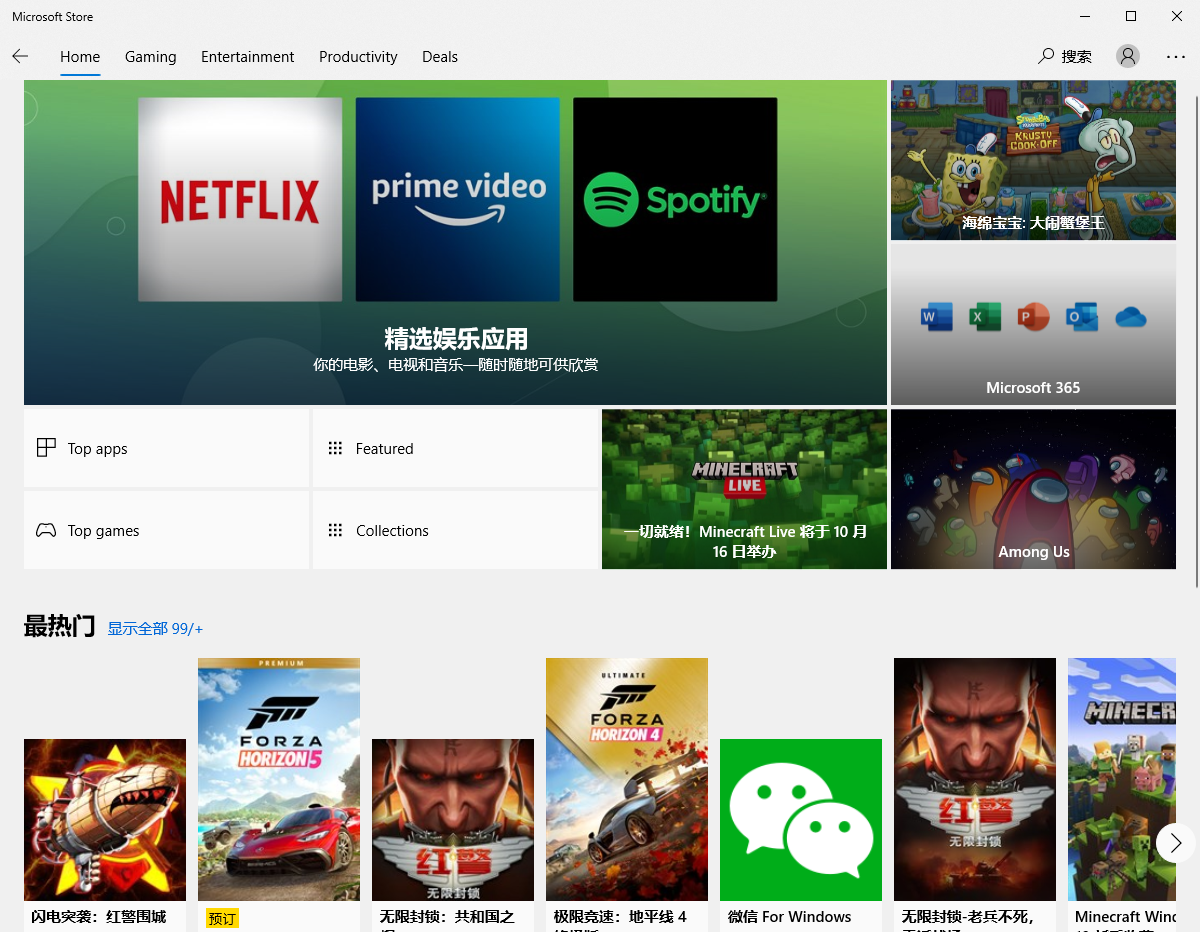Image resolution: width=1200 pixels, height=932 pixels.
Task: Open the See more (...) menu
Action: coord(1175,57)
